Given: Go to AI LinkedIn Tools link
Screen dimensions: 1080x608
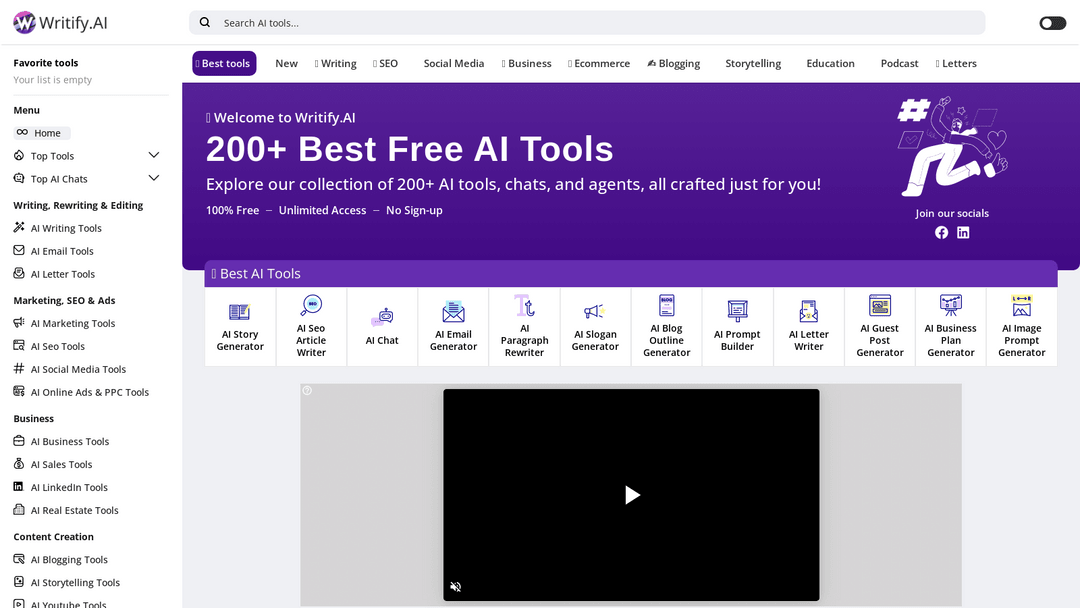Looking at the screenshot, I should click(x=69, y=488).
